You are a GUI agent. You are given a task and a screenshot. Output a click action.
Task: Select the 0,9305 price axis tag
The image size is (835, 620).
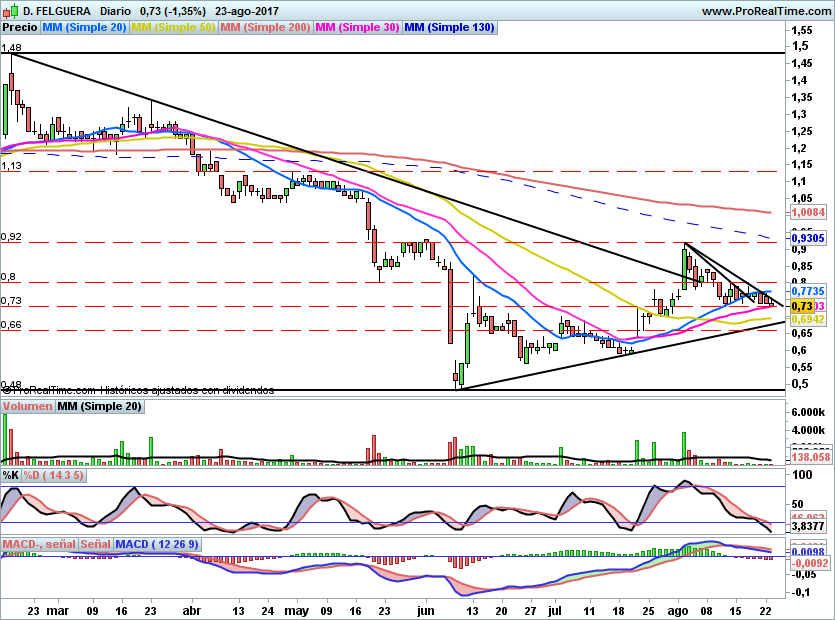tap(807, 239)
